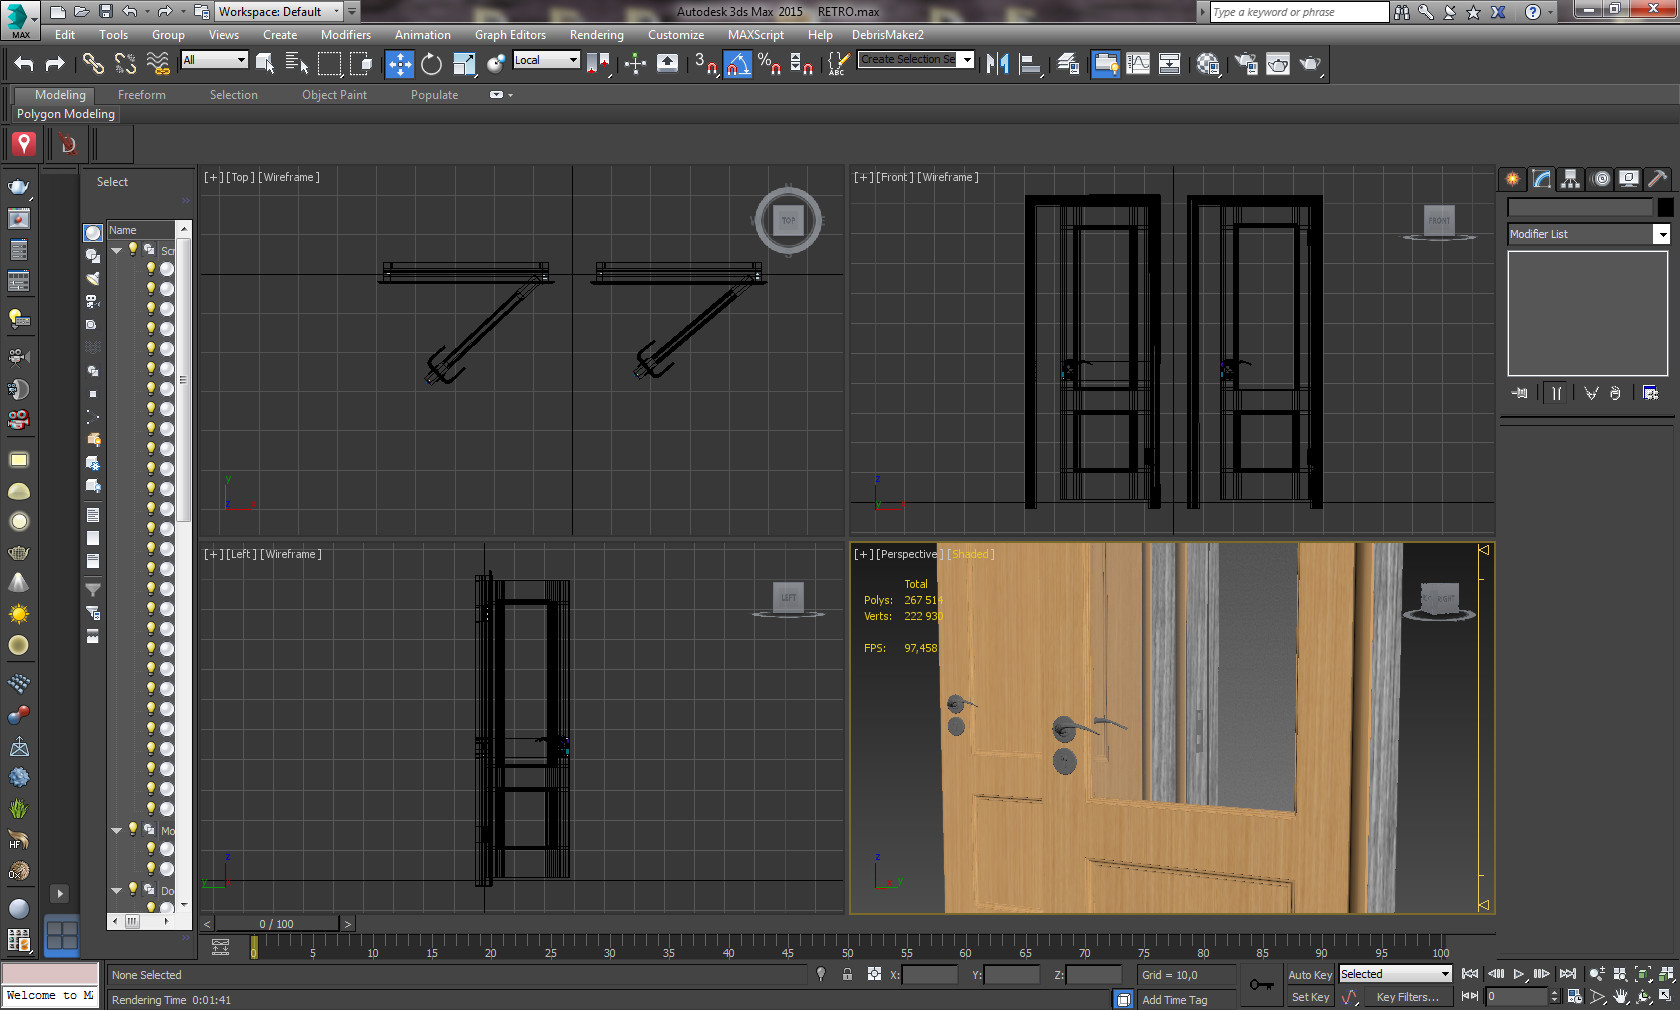This screenshot has width=1680, height=1010.
Task: Click the Mirror tool icon
Action: coord(997,64)
